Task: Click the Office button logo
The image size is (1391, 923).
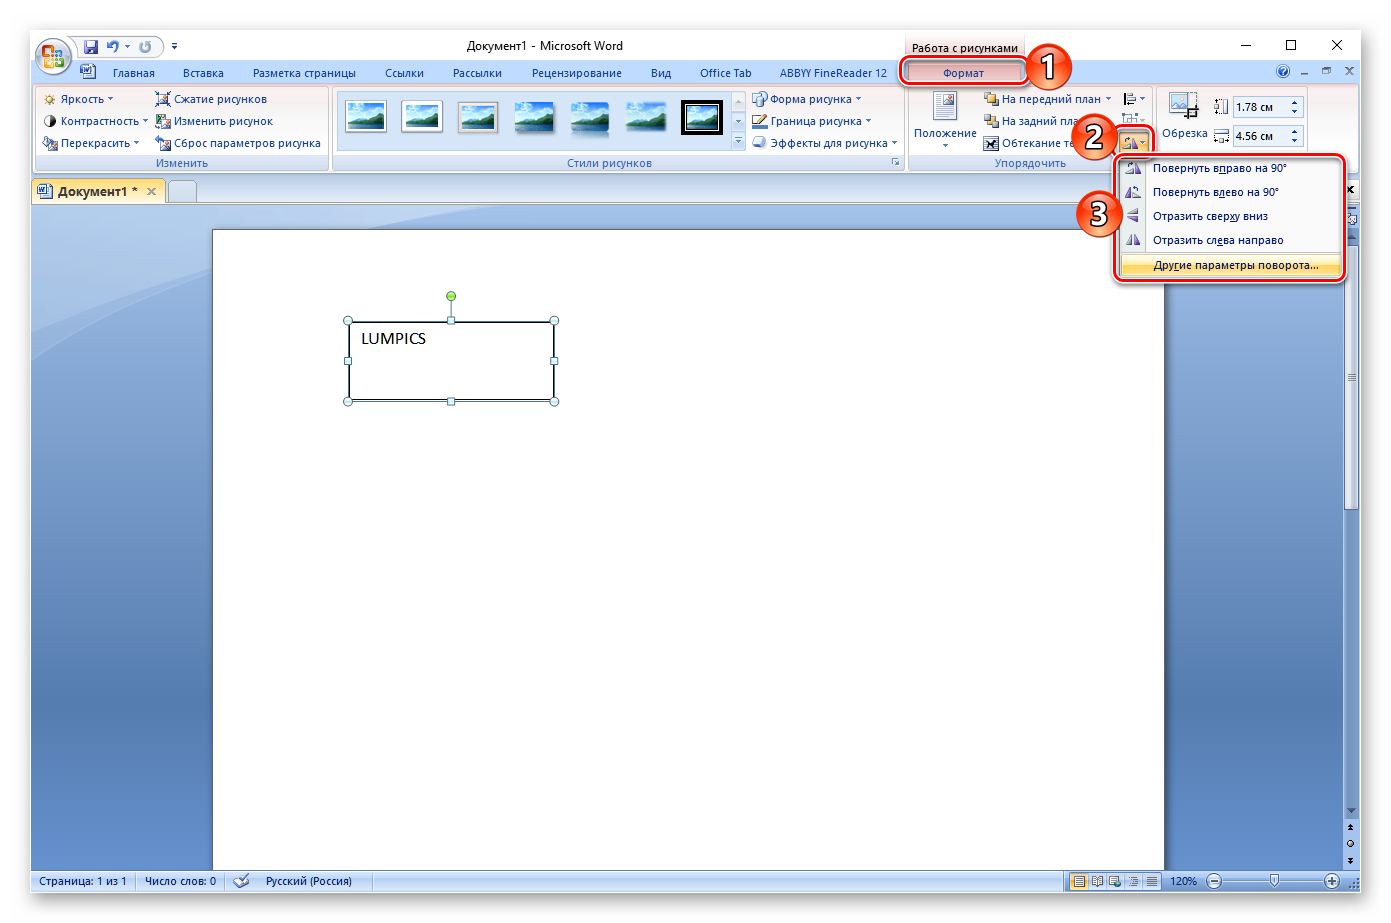Action: [52, 55]
